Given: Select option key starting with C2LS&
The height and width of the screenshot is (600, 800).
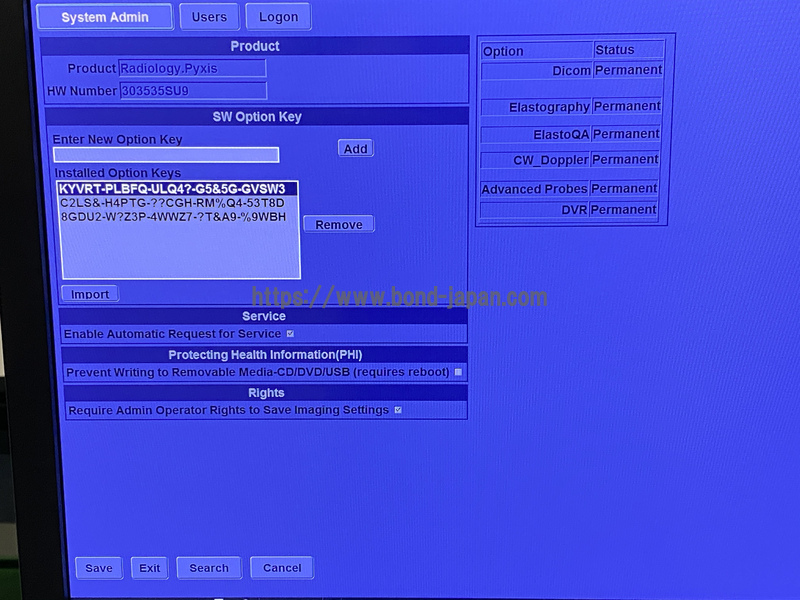Looking at the screenshot, I should [178, 203].
